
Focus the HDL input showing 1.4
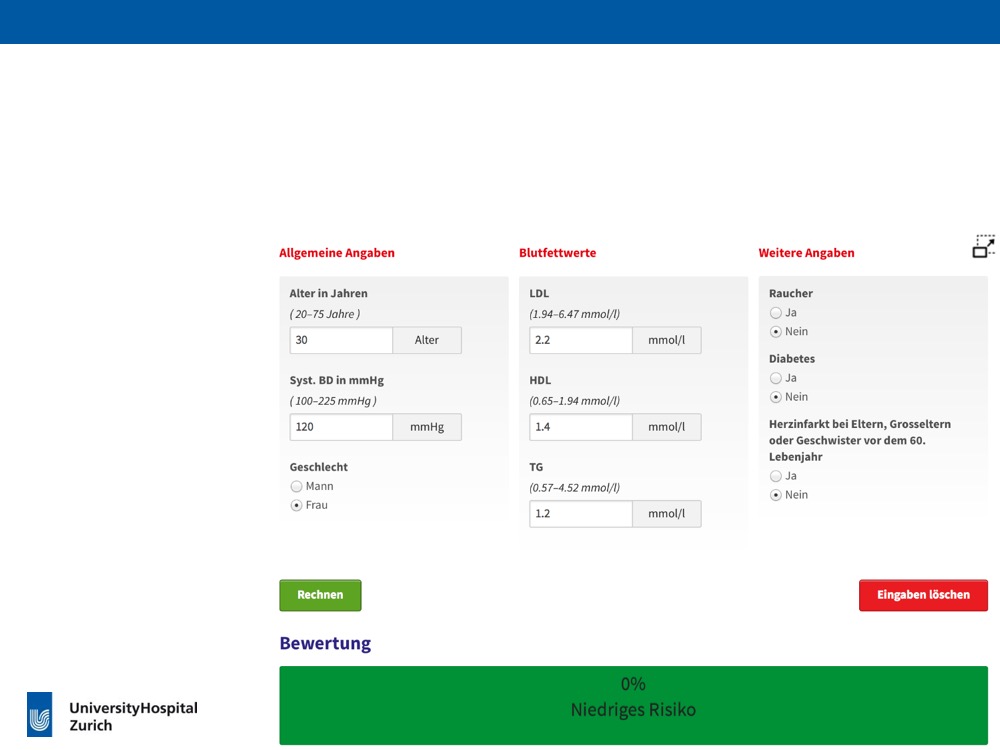point(581,427)
